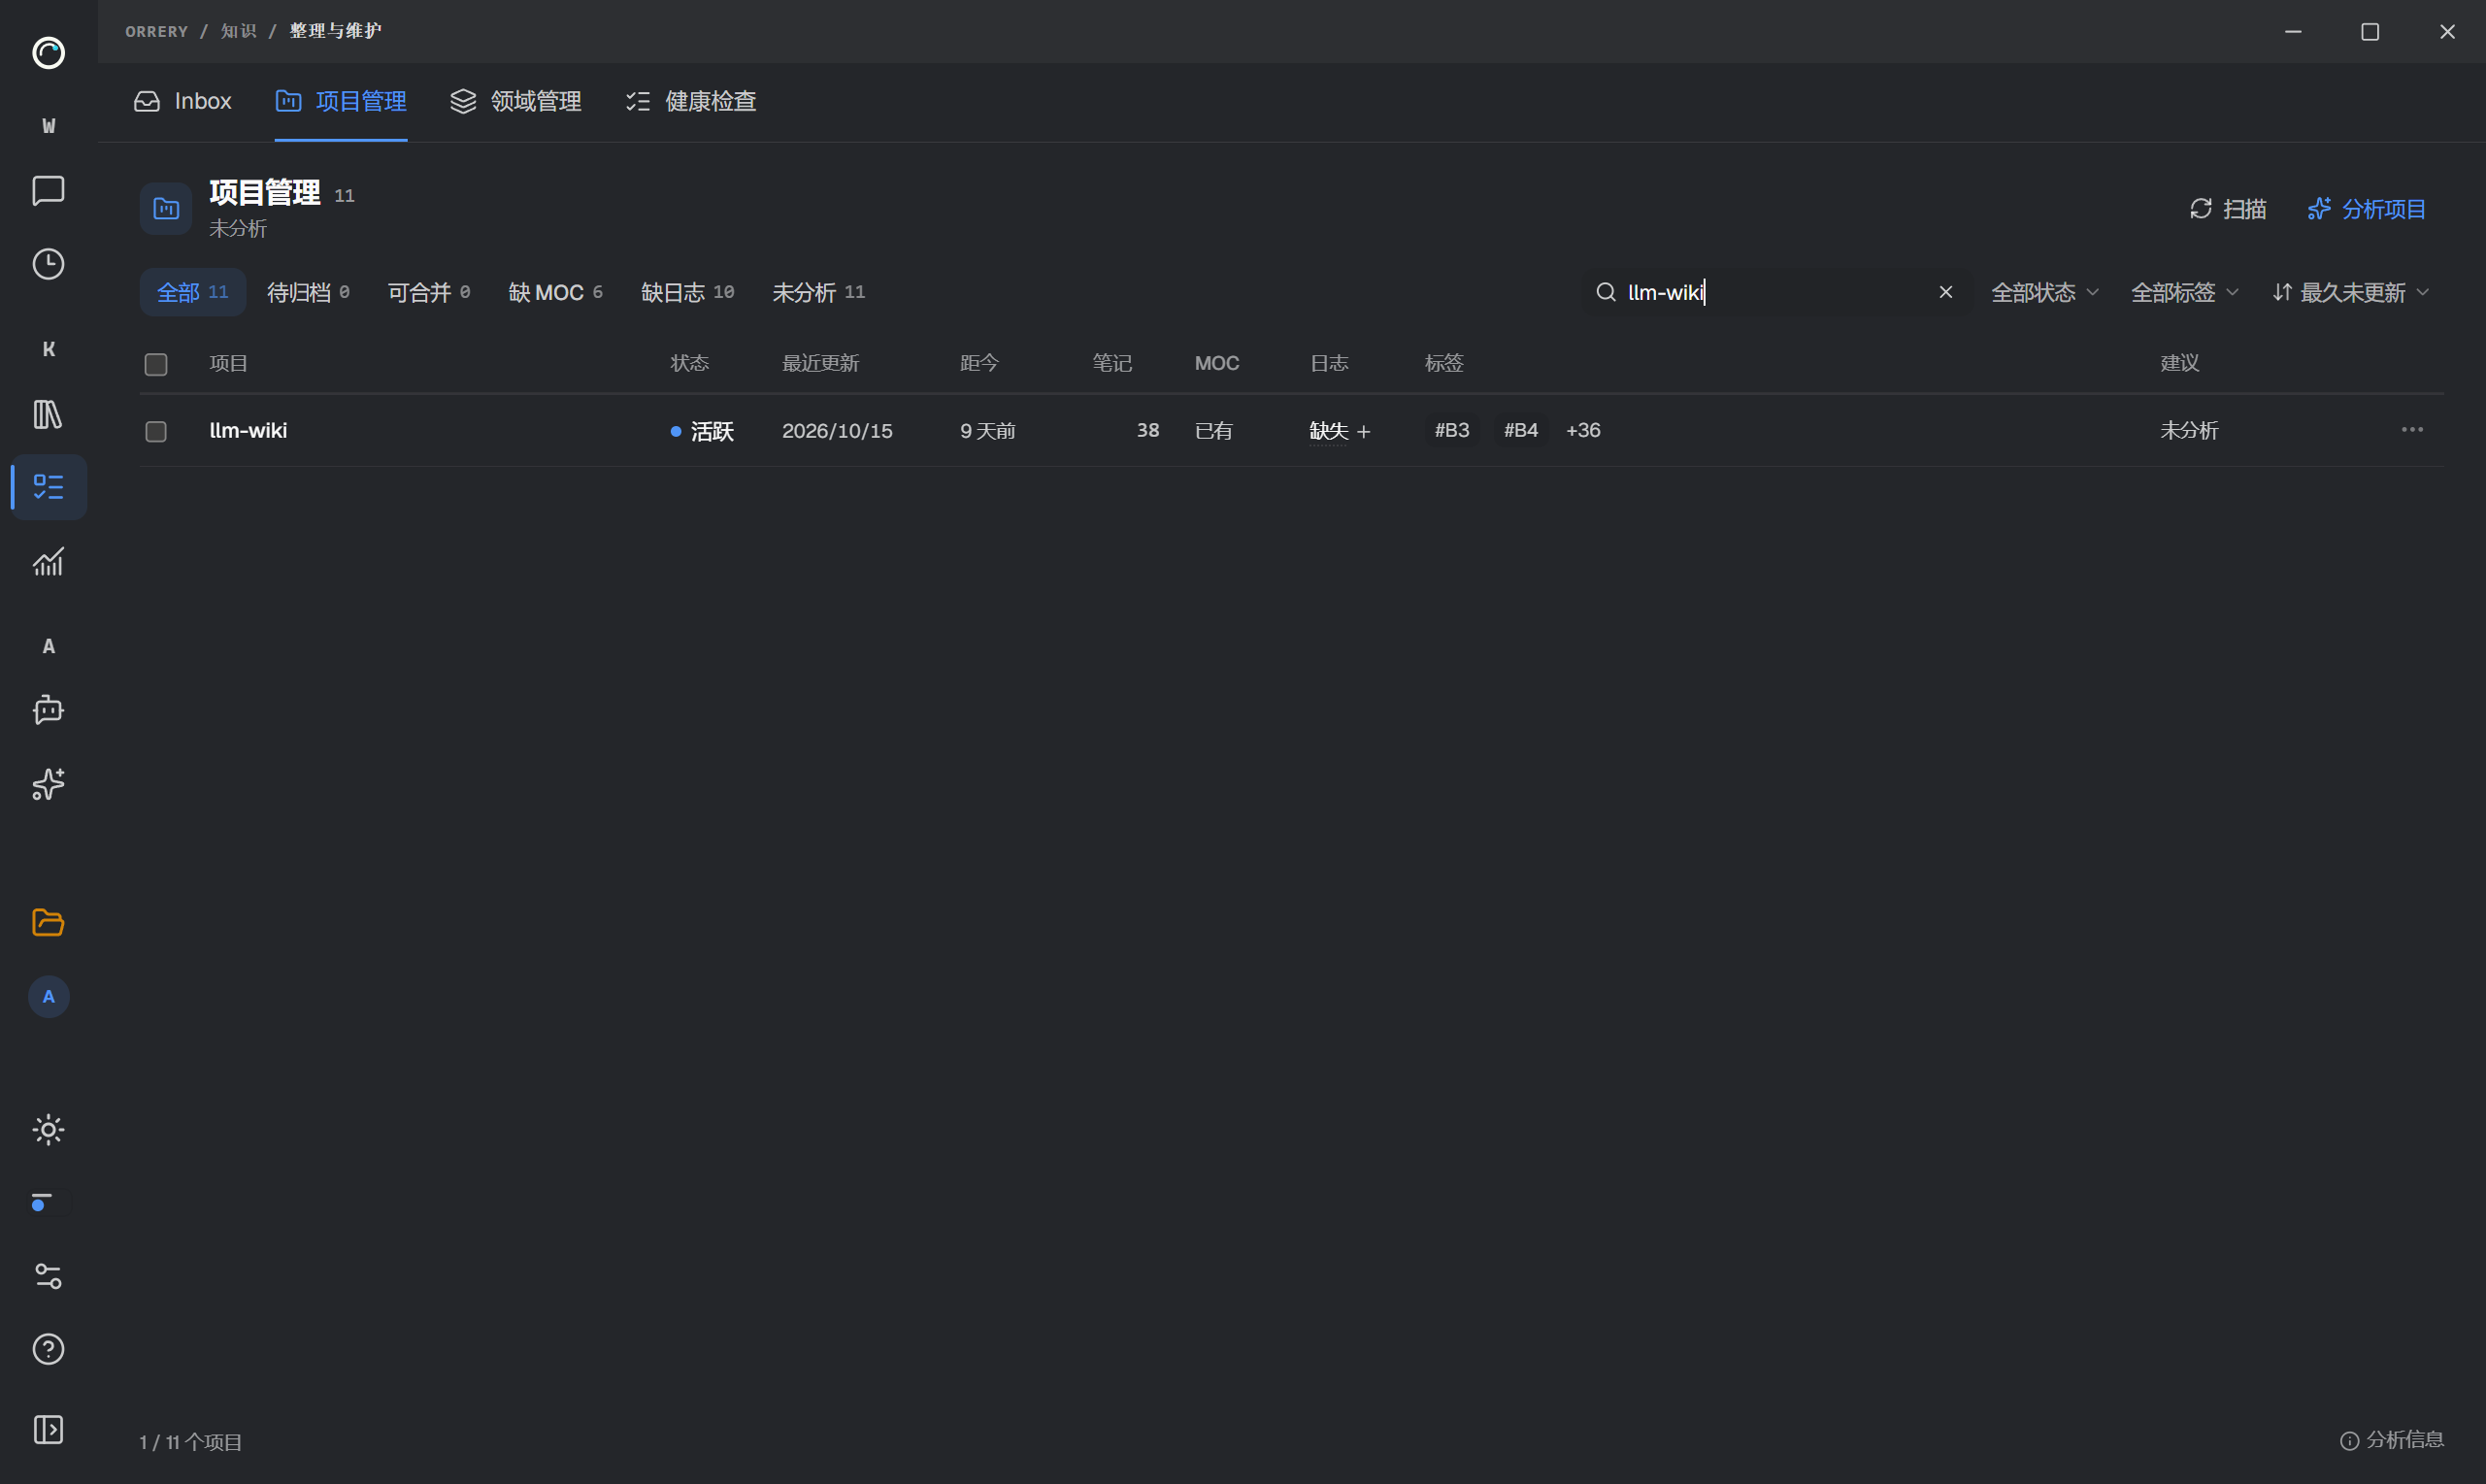Open 分析信息 link at bottom
The height and width of the screenshot is (1484, 2486).
coord(2393,1440)
